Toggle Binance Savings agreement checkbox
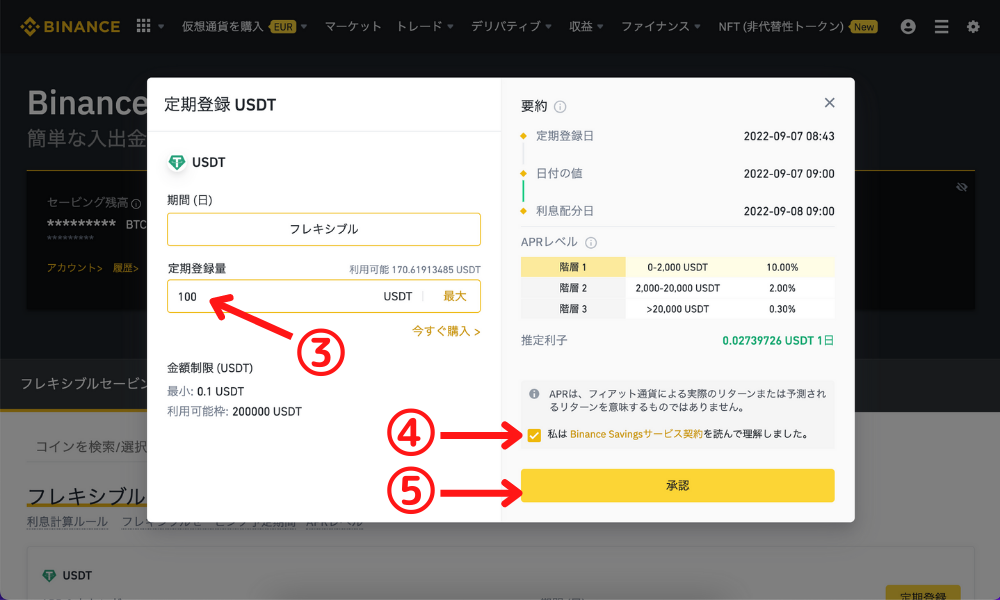This screenshot has height=600, width=1000. click(x=534, y=435)
